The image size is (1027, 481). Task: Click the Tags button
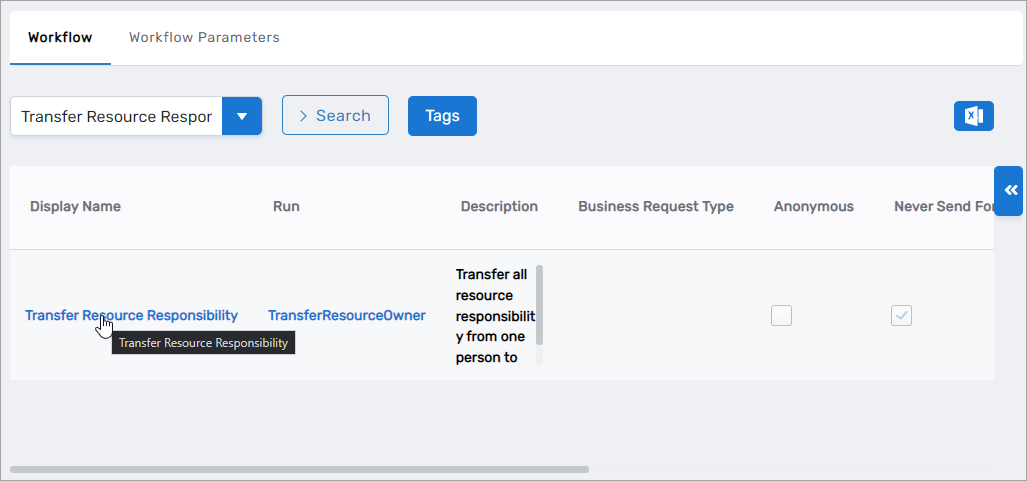pos(442,116)
